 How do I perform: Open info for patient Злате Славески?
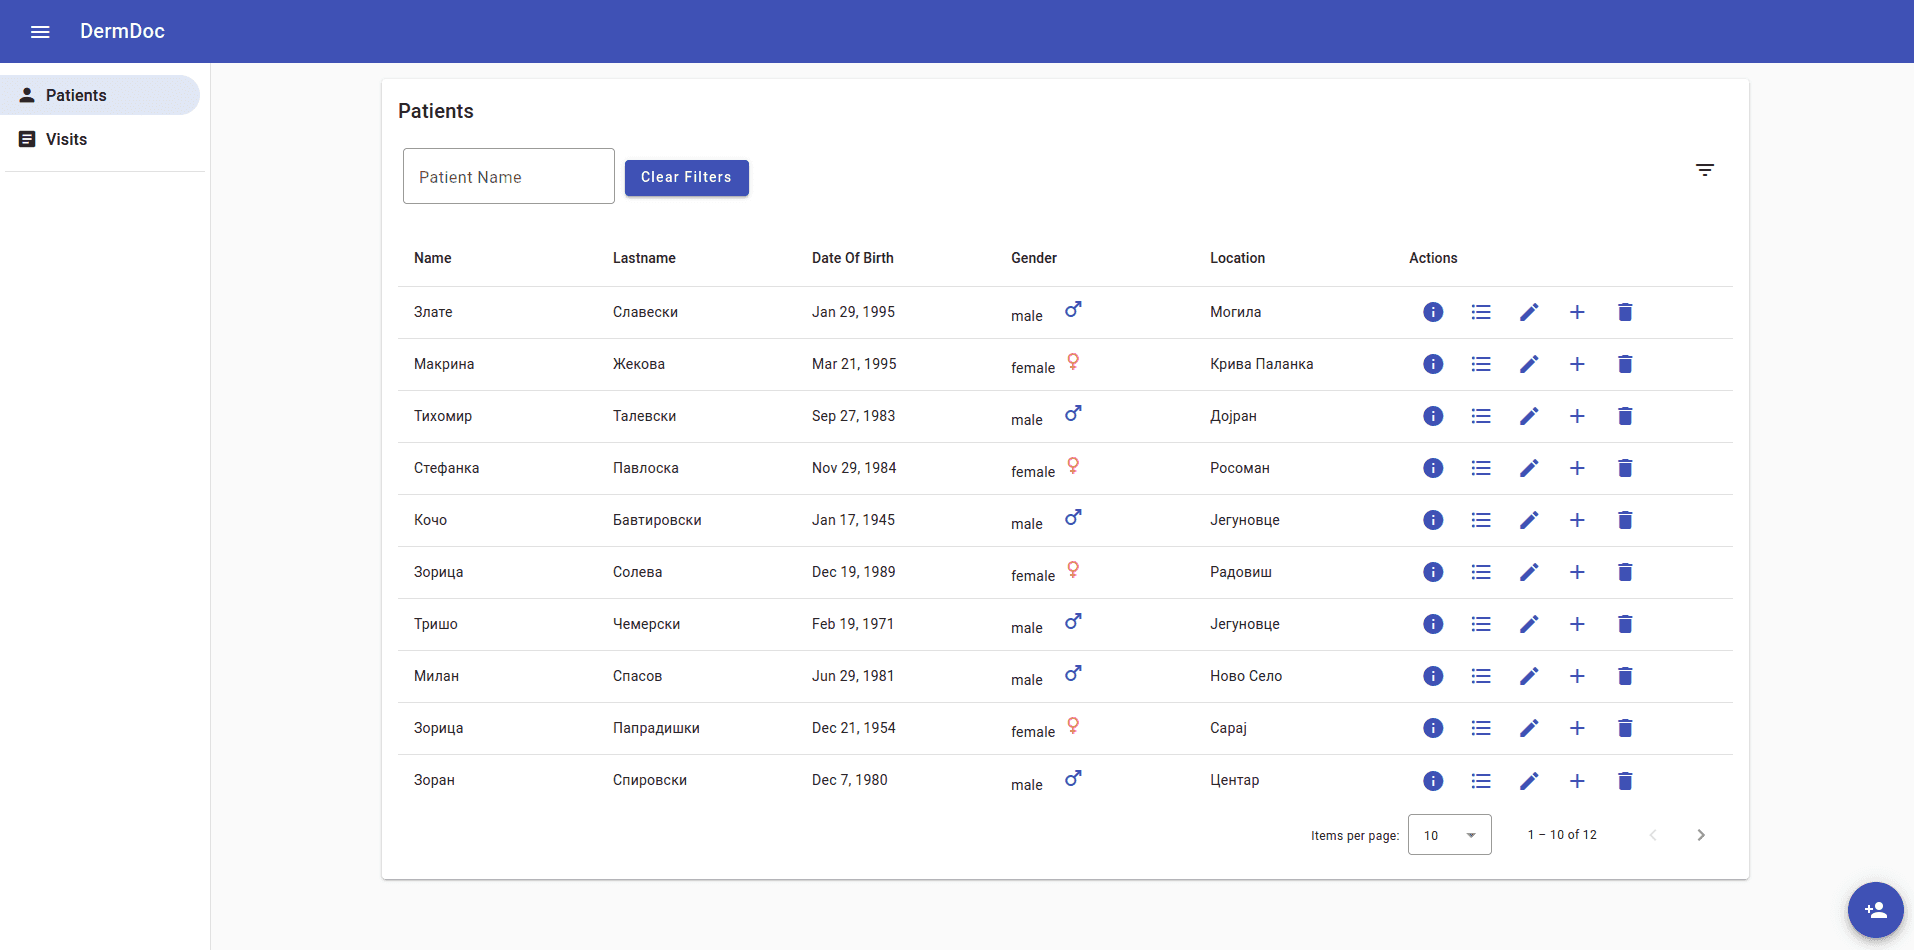(1433, 312)
